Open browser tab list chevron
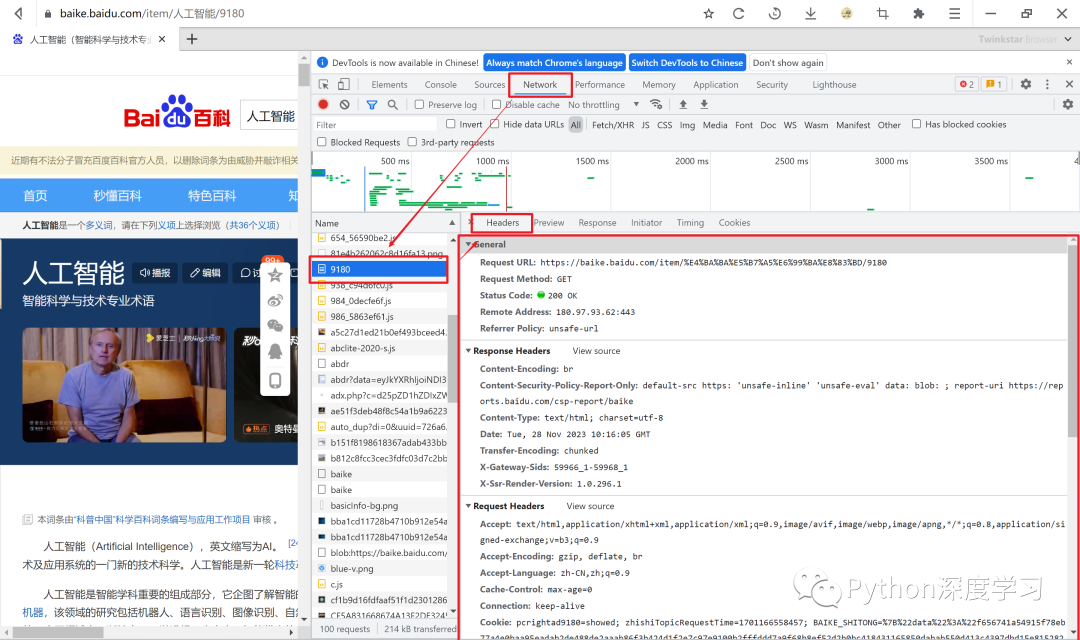The image size is (1080, 640). pyautogui.click(x=1068, y=39)
